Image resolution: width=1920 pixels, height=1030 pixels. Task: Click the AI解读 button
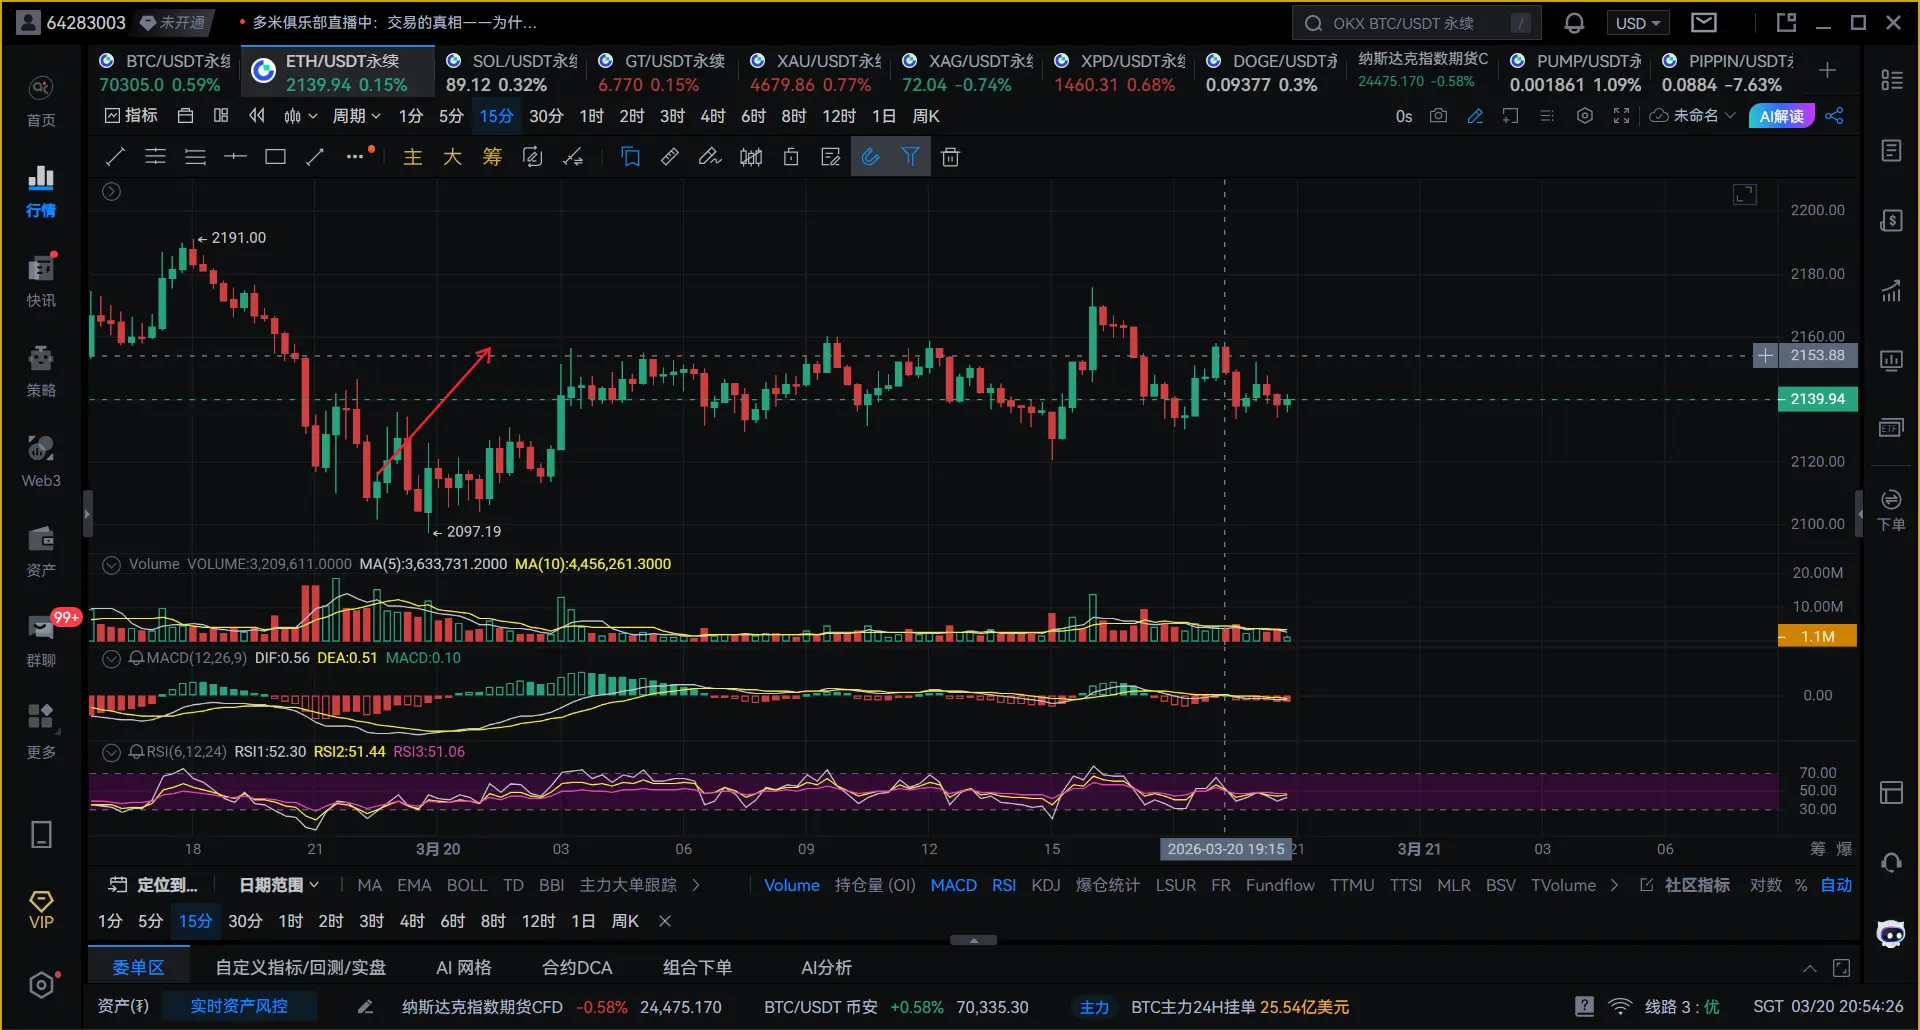(1782, 116)
